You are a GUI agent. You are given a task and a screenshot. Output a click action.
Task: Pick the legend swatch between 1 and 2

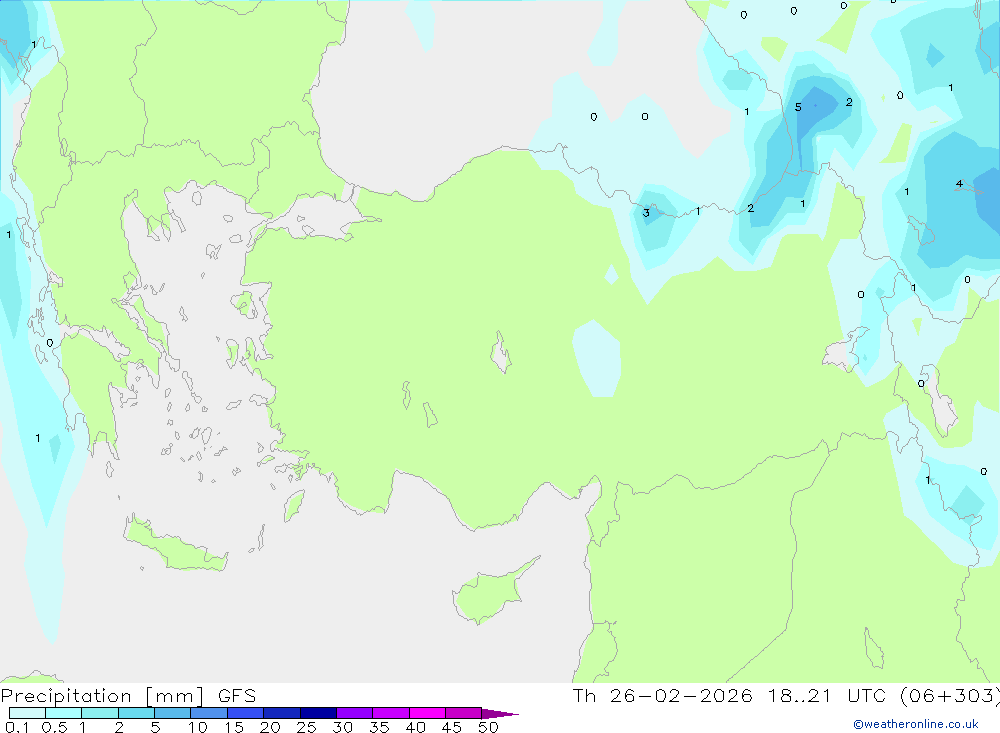[99, 713]
